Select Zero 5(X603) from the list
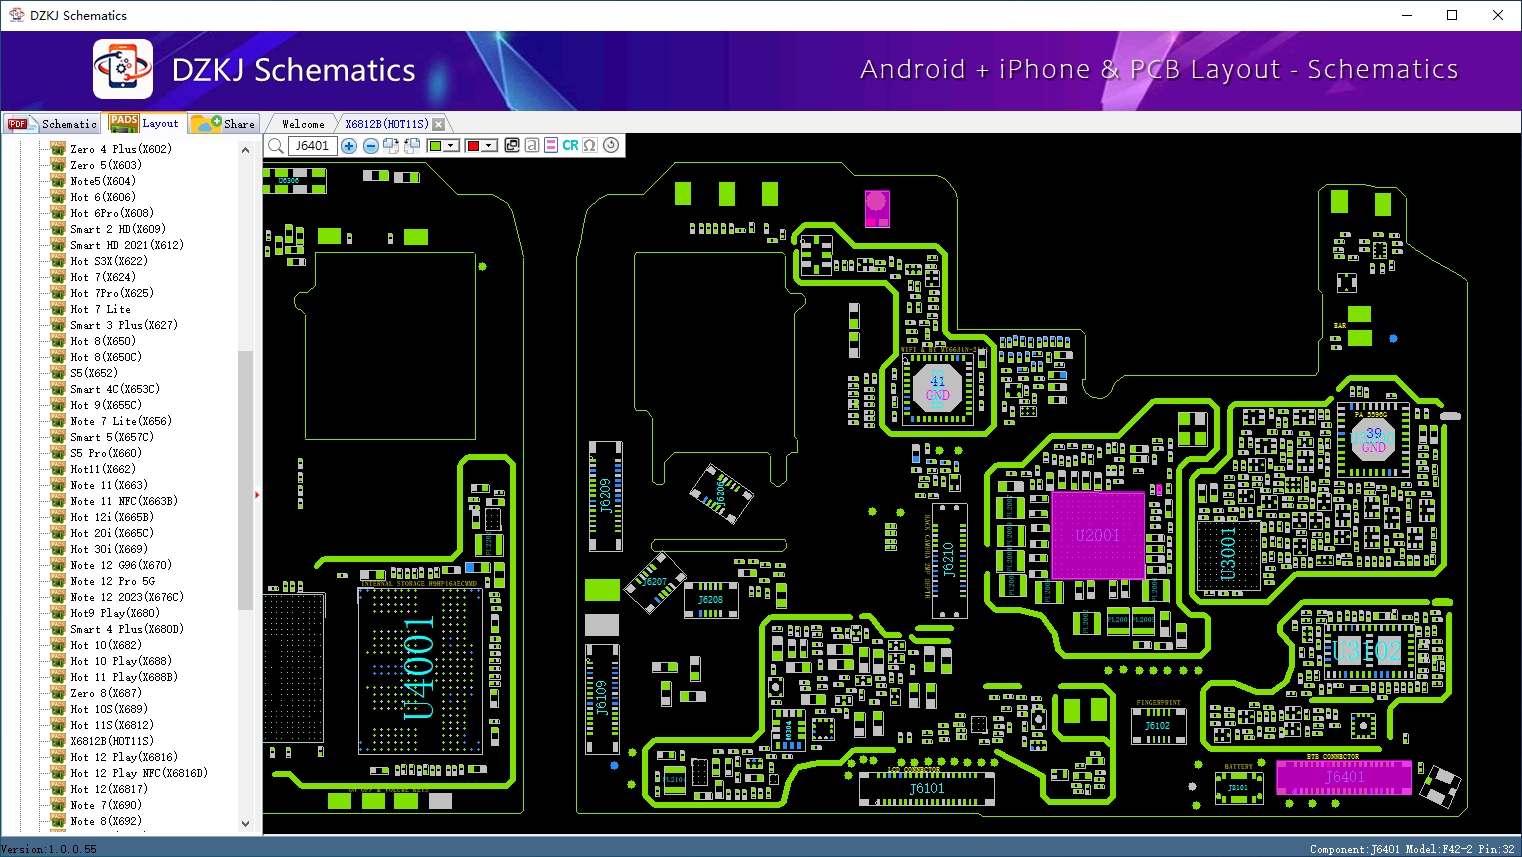Viewport: 1522px width, 857px height. (x=106, y=165)
